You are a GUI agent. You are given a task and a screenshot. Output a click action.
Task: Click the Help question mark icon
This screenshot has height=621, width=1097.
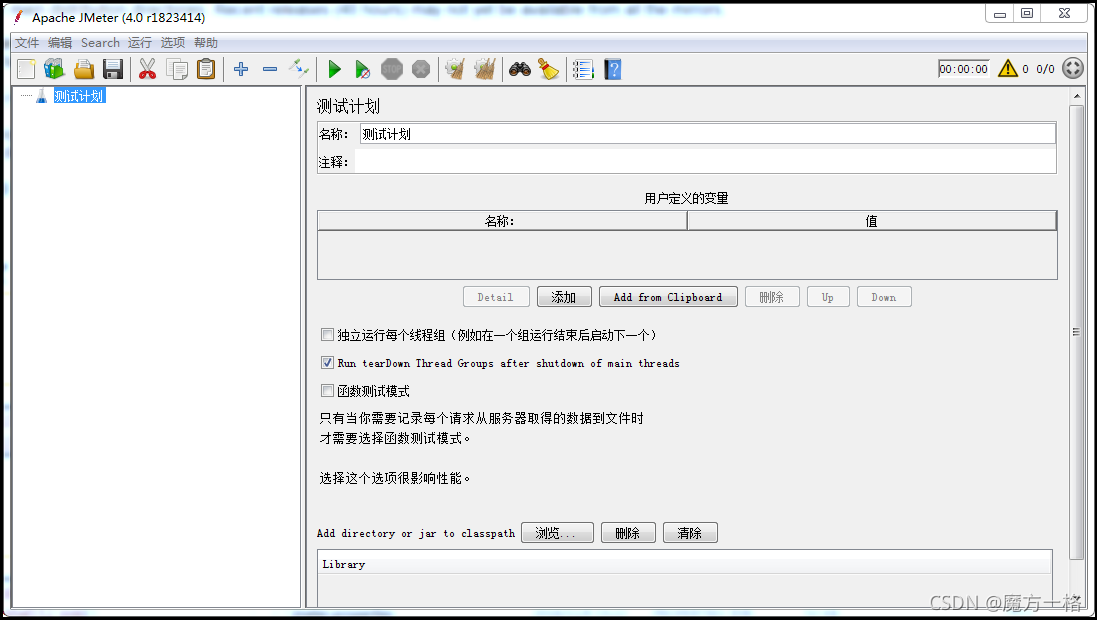[x=613, y=69]
